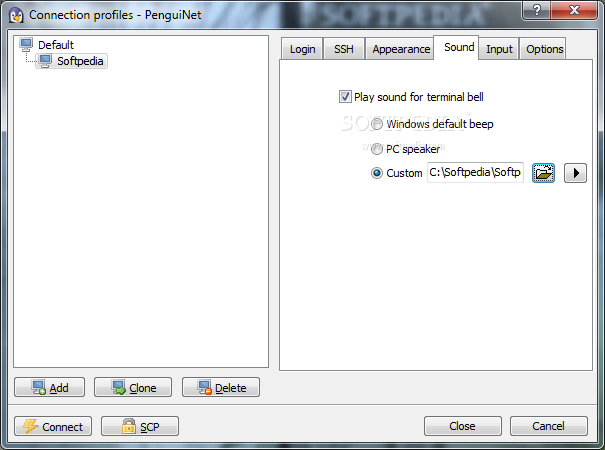Delete the selected profile
Image resolution: width=605 pixels, height=450 pixels.
pyautogui.click(x=221, y=387)
